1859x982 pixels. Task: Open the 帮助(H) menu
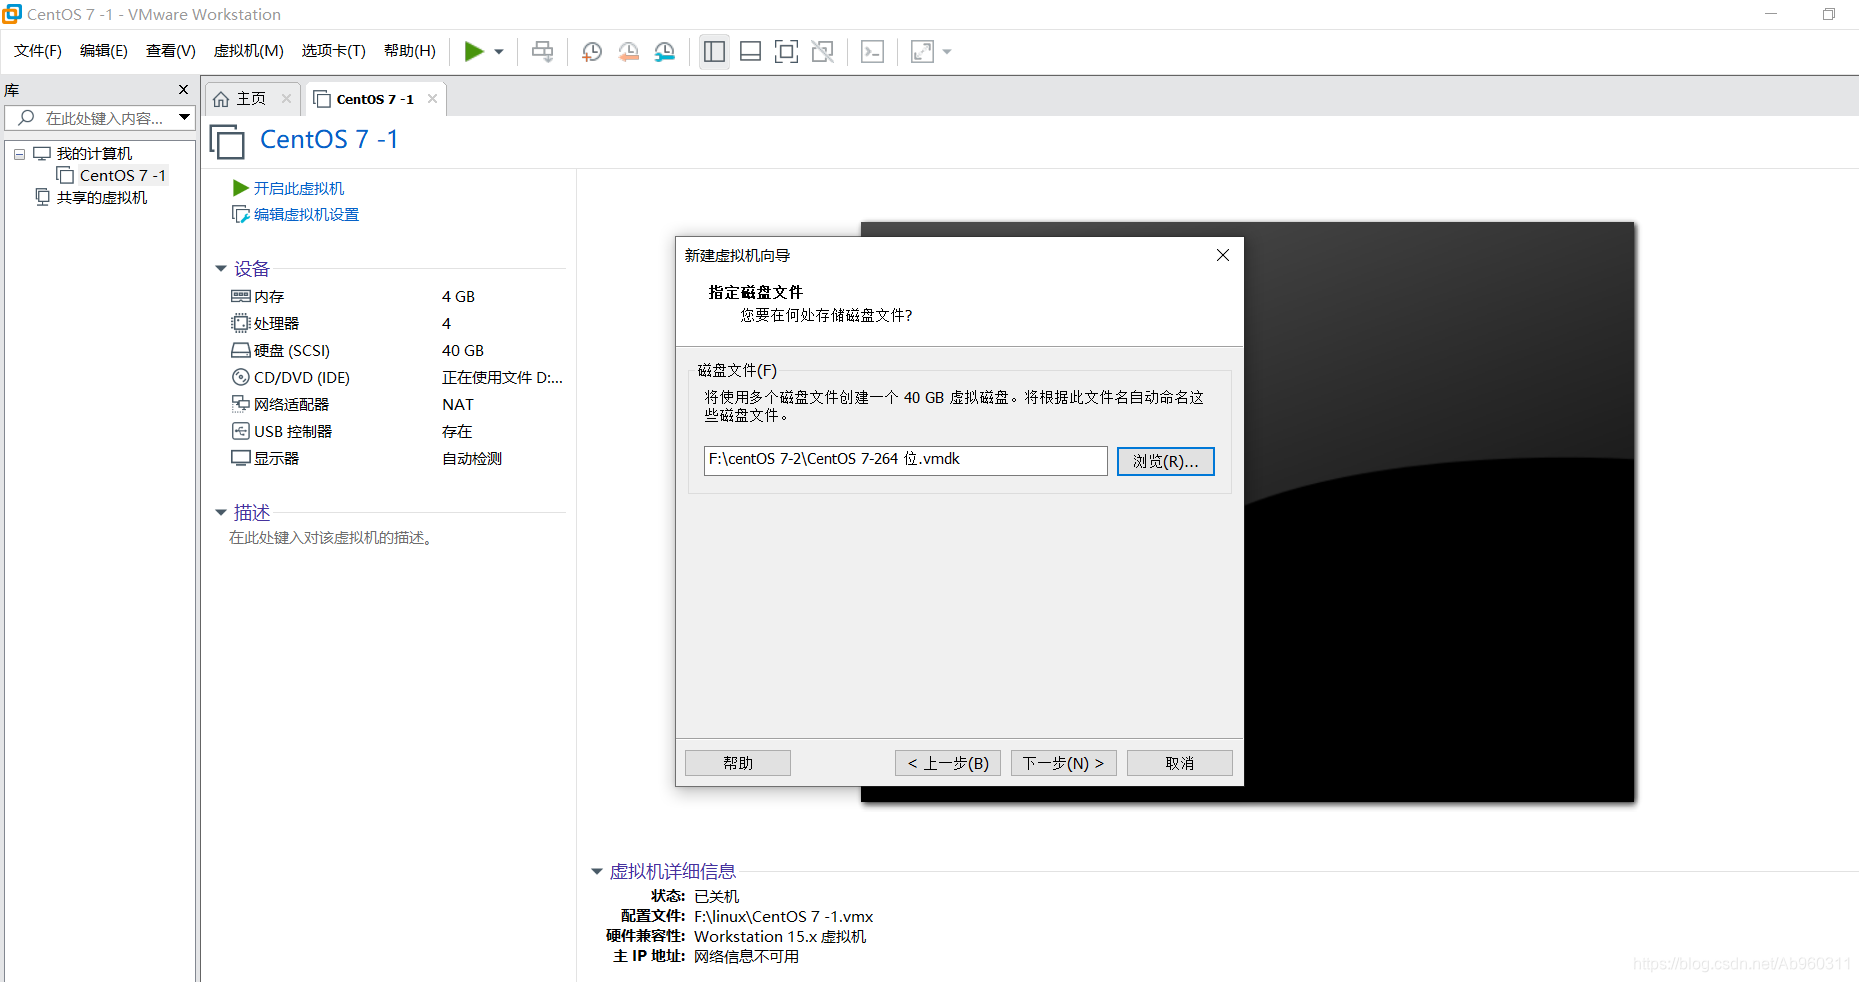click(409, 51)
